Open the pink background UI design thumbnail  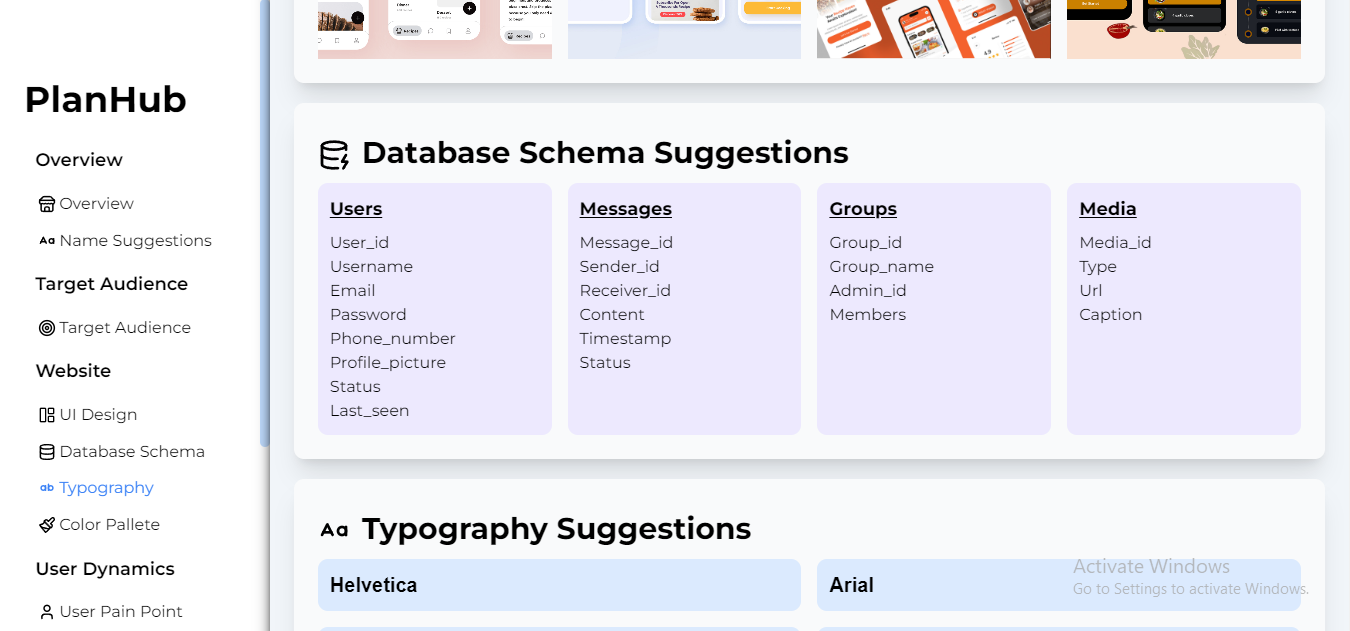click(435, 29)
